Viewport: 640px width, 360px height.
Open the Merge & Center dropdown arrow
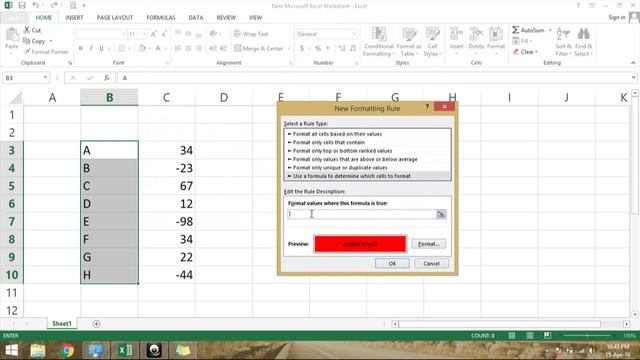(289, 49)
